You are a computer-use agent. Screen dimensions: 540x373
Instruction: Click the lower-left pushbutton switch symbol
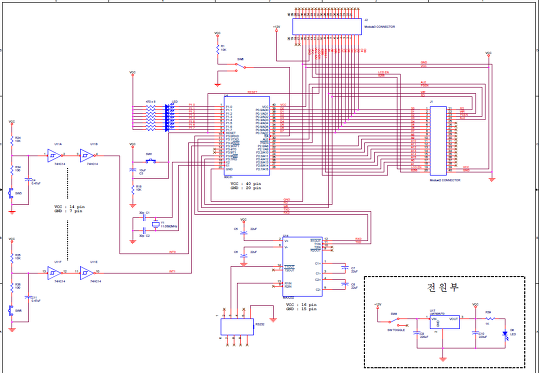point(10,310)
